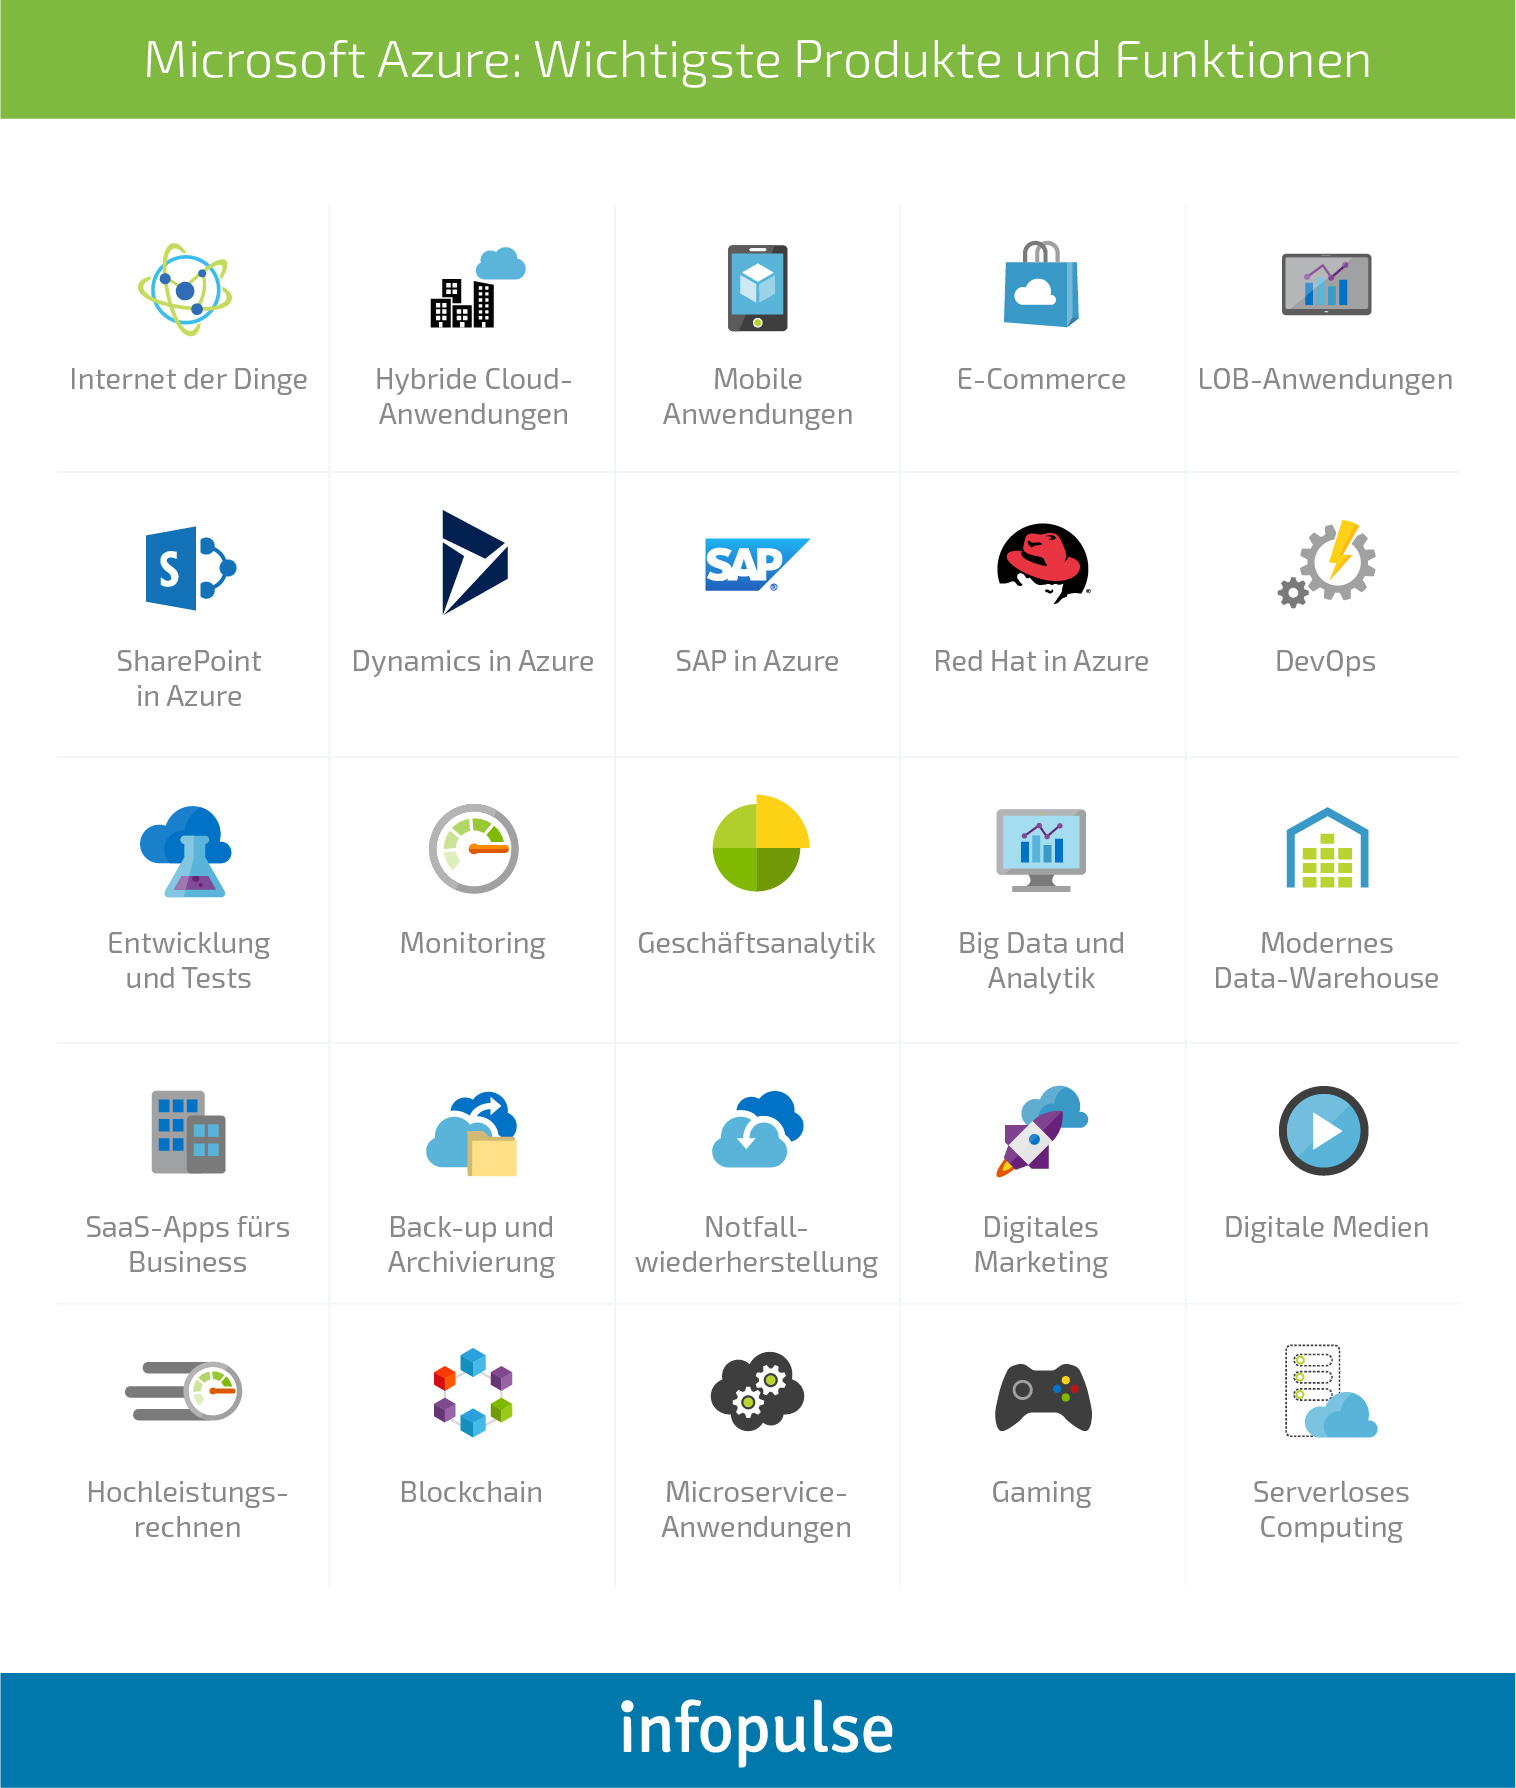Click the Digitales Marketing rocket icon
The height and width of the screenshot is (1788, 1516).
click(1042, 1131)
